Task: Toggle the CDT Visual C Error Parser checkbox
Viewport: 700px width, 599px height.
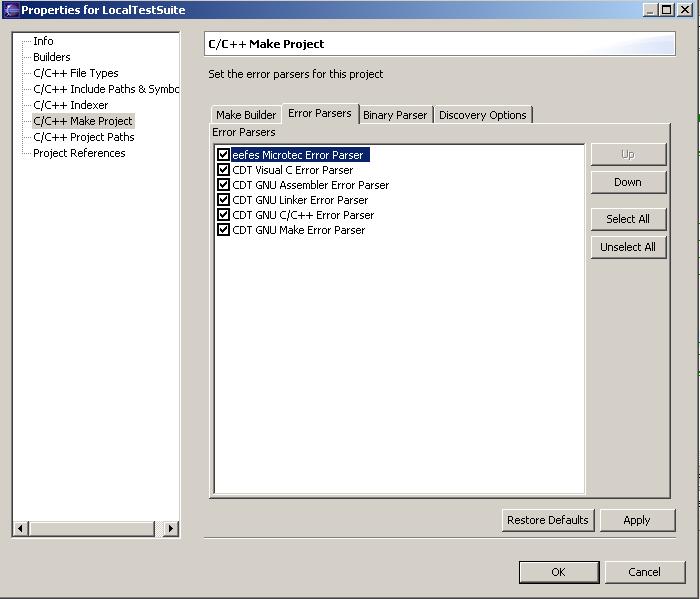Action: [x=224, y=170]
